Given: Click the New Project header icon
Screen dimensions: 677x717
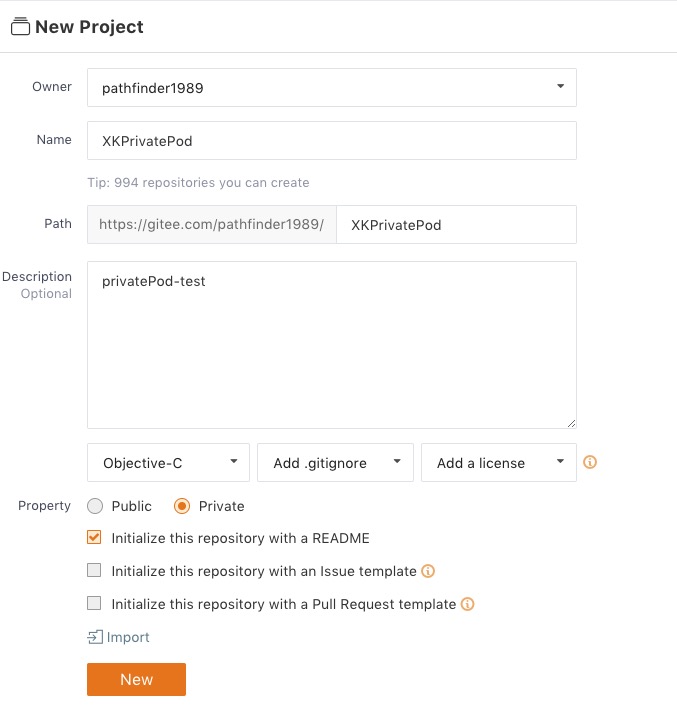Looking at the screenshot, I should (x=20, y=27).
